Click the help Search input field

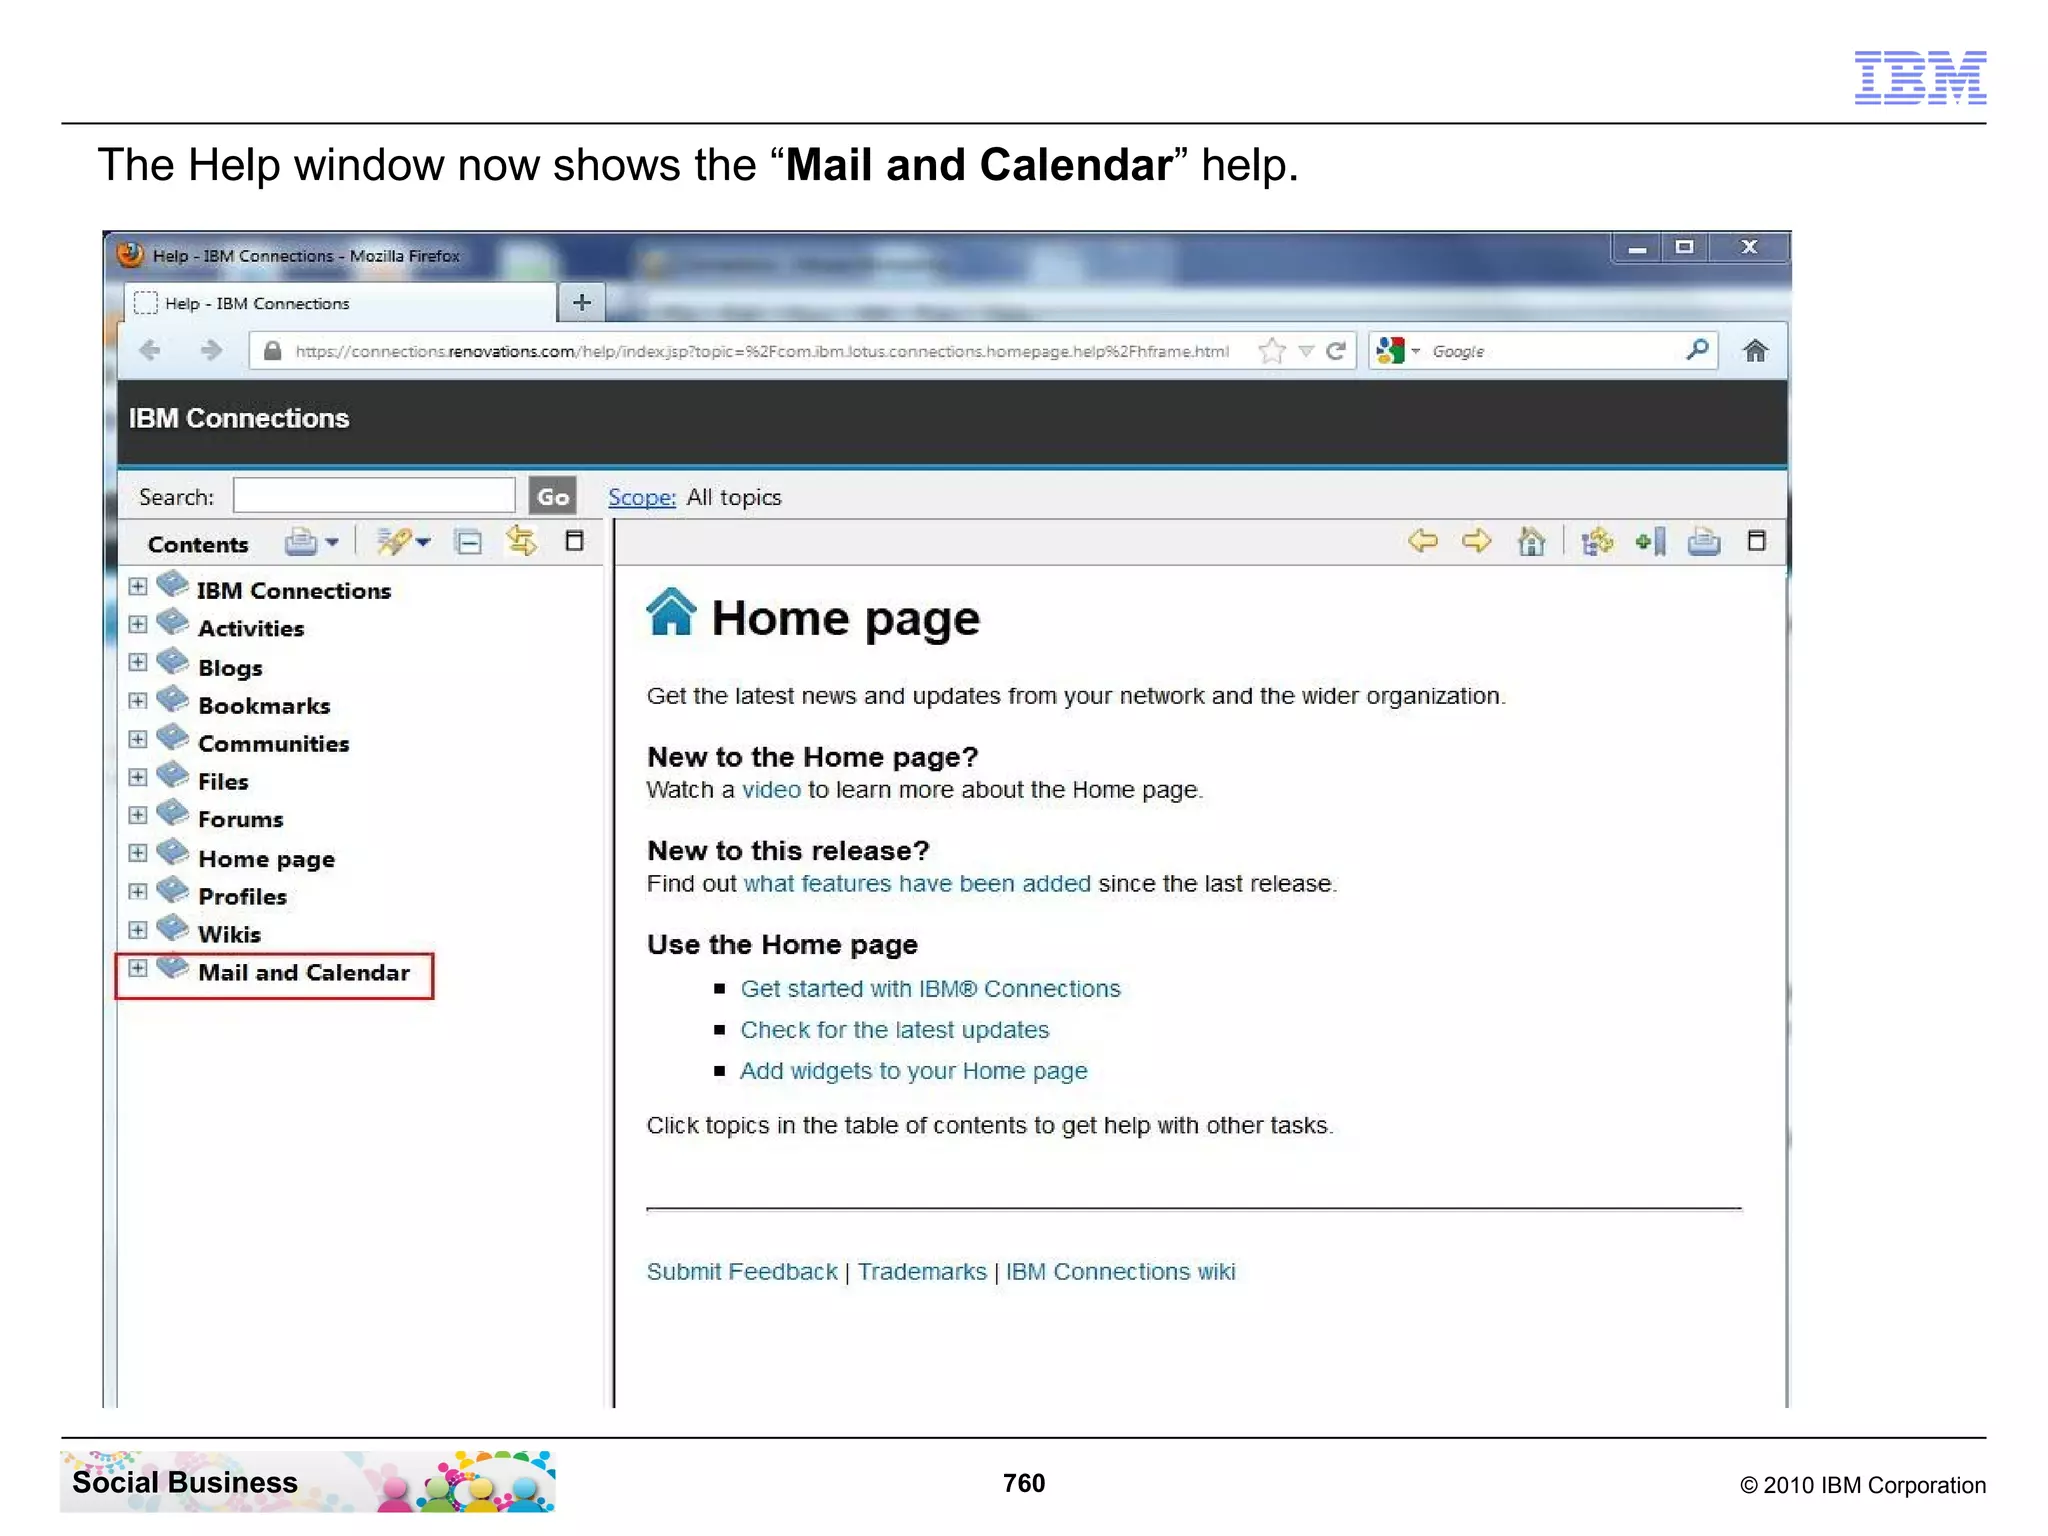(374, 496)
